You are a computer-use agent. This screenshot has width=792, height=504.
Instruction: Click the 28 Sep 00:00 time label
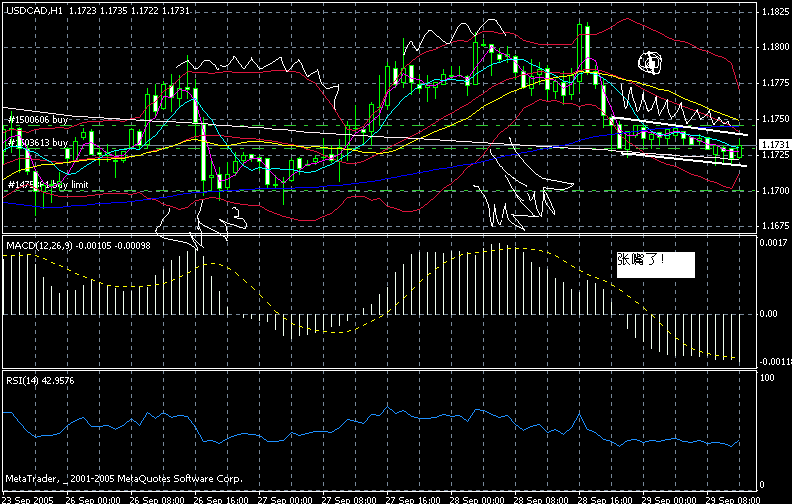[x=477, y=500]
